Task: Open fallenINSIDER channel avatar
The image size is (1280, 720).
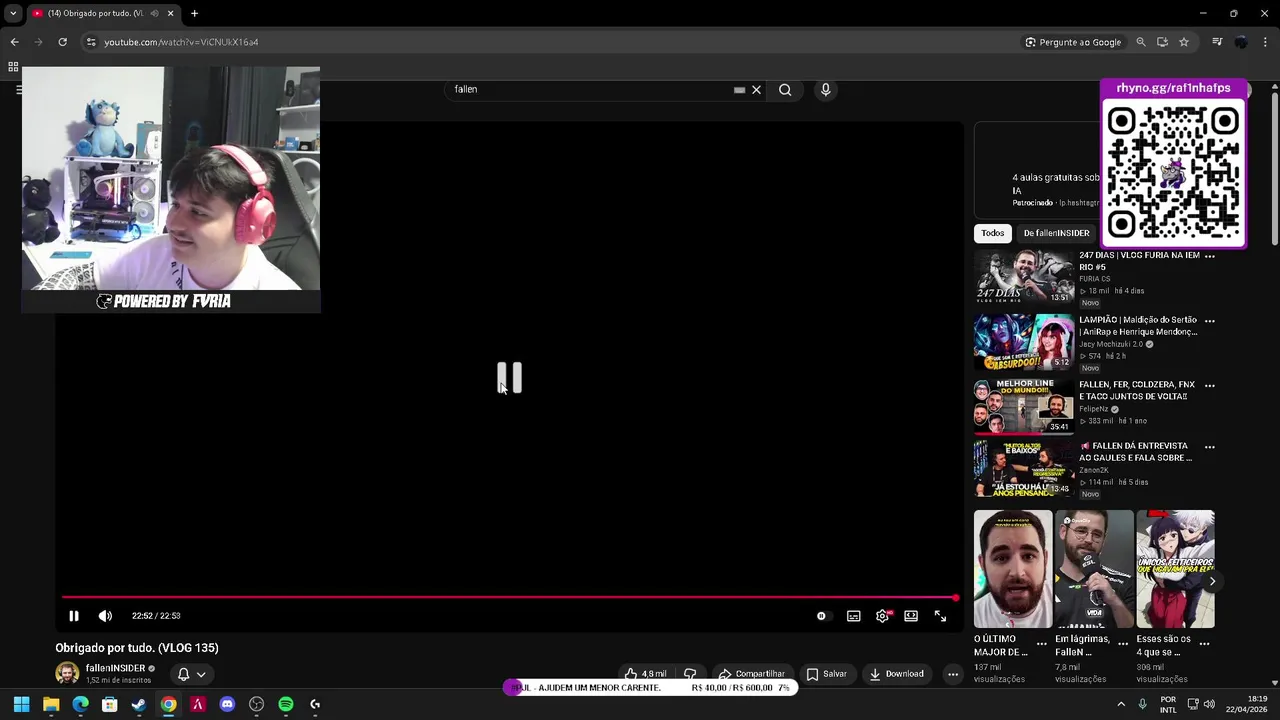Action: (x=67, y=673)
